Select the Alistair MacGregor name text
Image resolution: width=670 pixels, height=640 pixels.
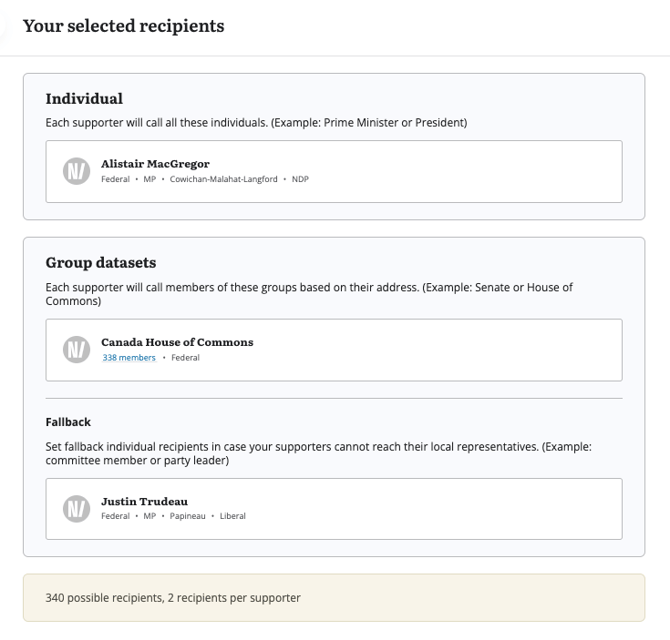pos(155,164)
